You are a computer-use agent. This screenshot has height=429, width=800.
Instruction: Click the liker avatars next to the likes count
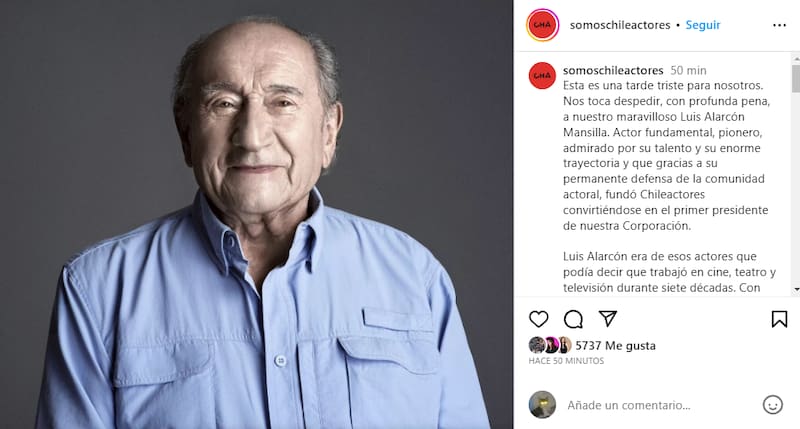coord(550,345)
